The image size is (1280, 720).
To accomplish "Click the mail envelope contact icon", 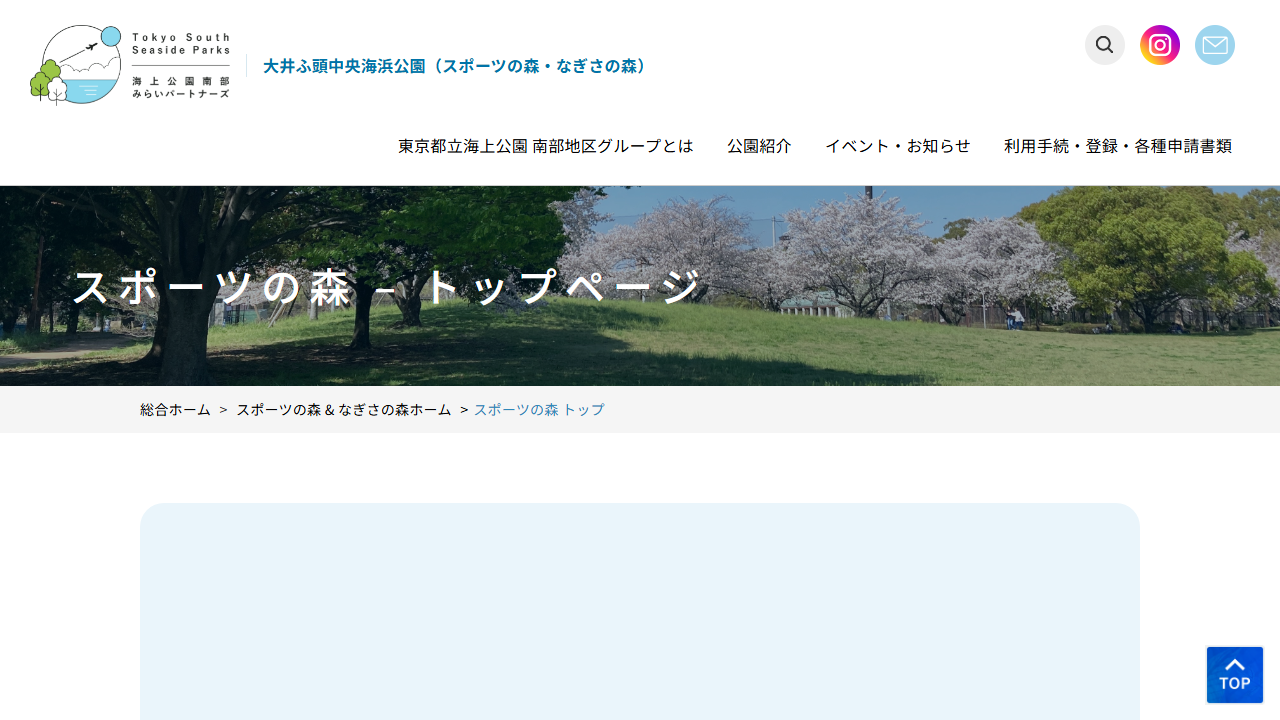I will [x=1215, y=45].
